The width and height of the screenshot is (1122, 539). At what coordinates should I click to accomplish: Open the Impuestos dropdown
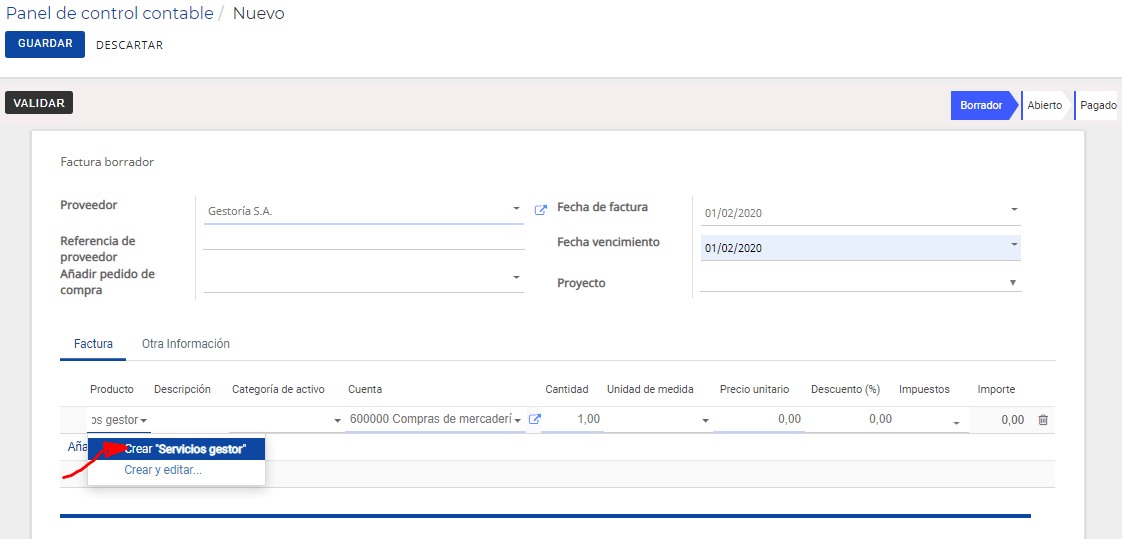click(x=956, y=423)
